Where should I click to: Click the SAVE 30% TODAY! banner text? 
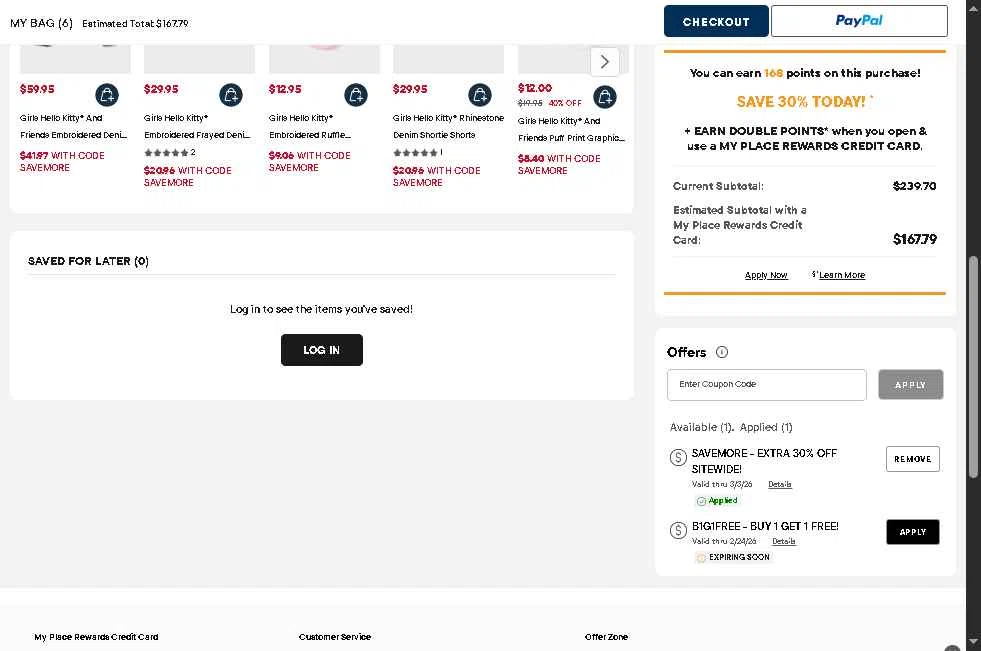(x=801, y=101)
